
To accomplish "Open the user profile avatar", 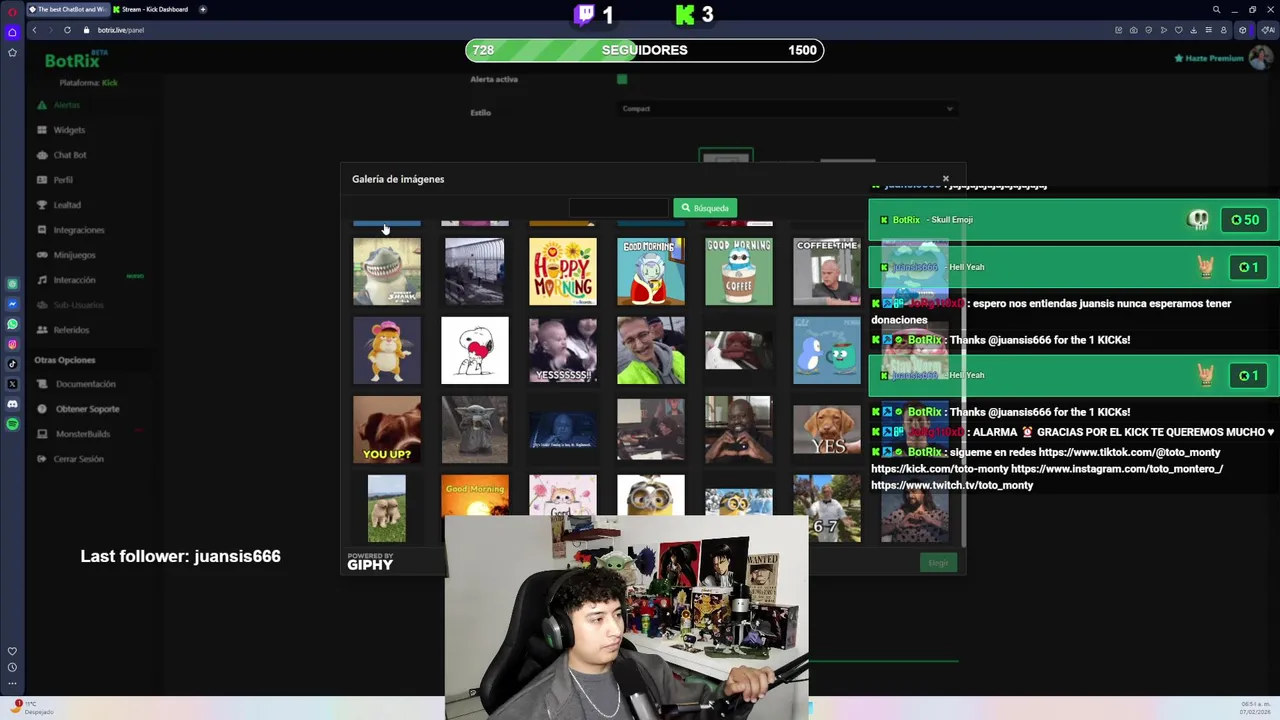I will coord(1260,58).
